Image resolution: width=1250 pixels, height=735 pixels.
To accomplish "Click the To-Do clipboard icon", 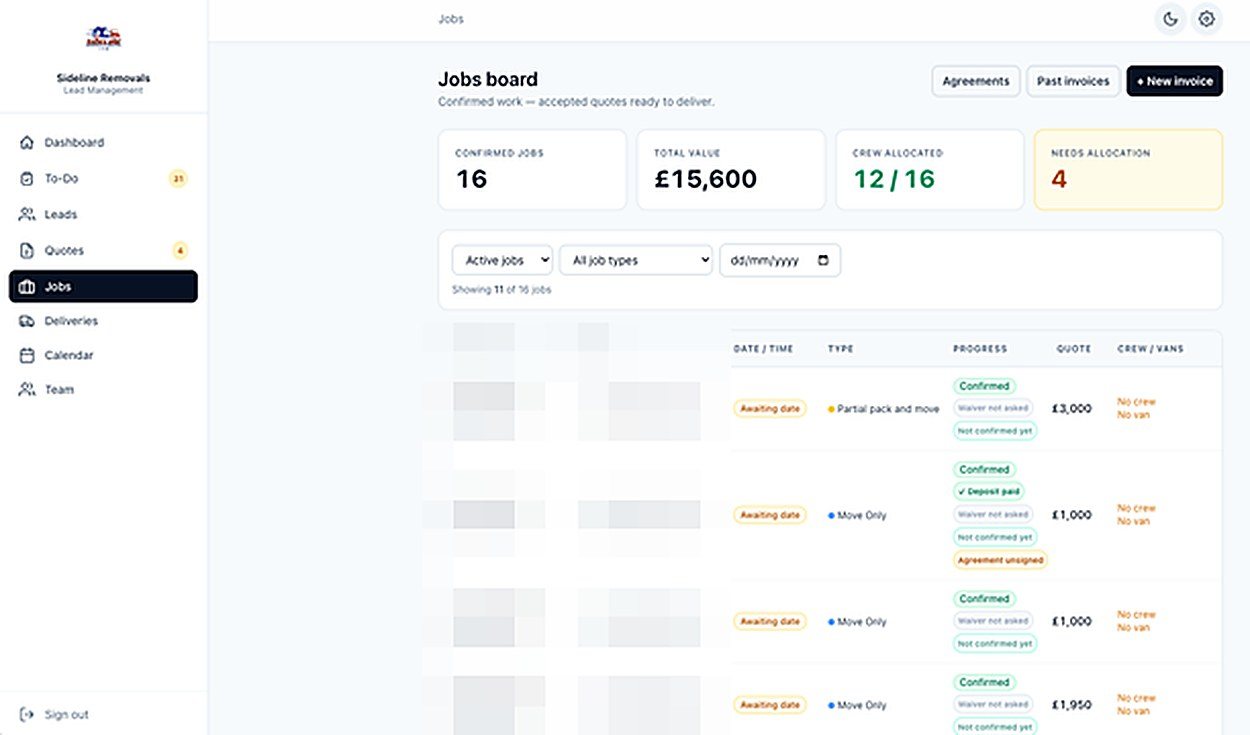I will [27, 179].
